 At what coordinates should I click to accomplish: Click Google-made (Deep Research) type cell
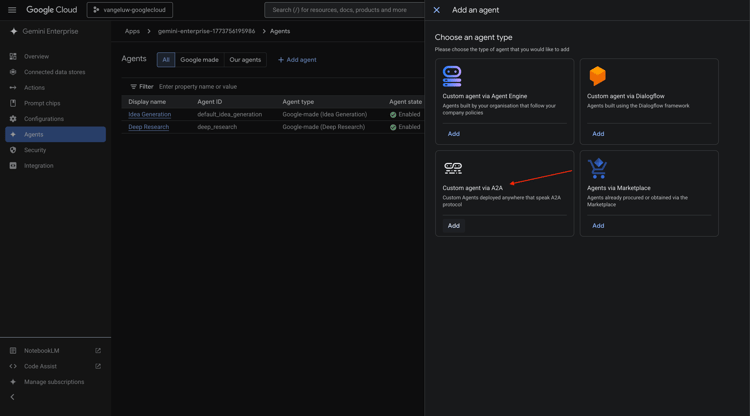323,127
